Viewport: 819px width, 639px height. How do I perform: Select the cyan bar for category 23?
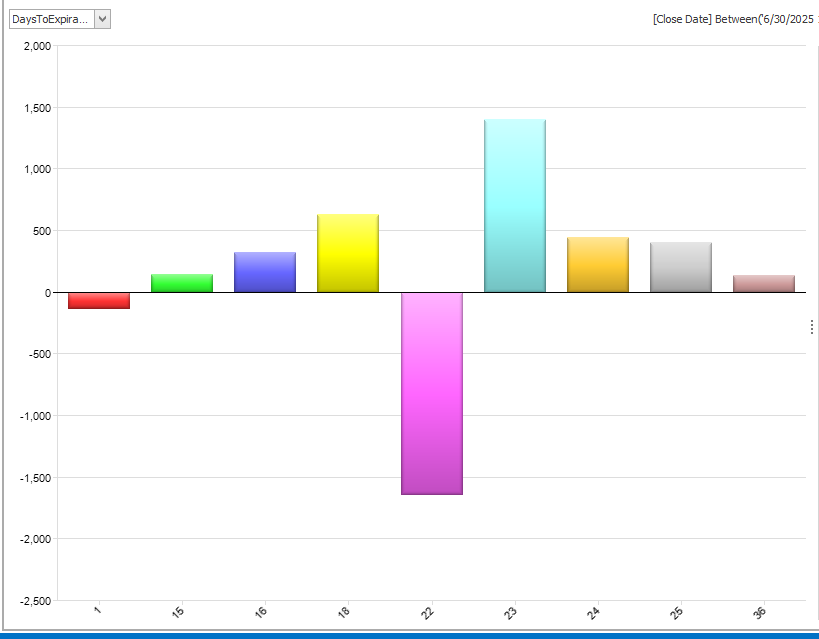click(x=514, y=206)
